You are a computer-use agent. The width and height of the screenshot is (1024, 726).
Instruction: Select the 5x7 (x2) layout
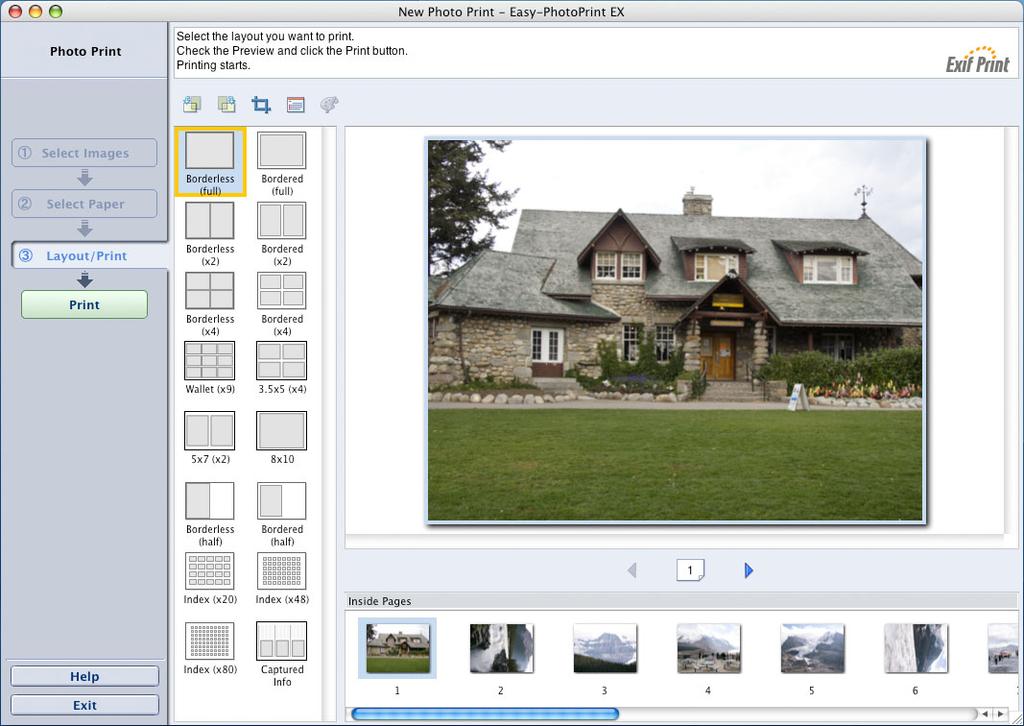(210, 437)
